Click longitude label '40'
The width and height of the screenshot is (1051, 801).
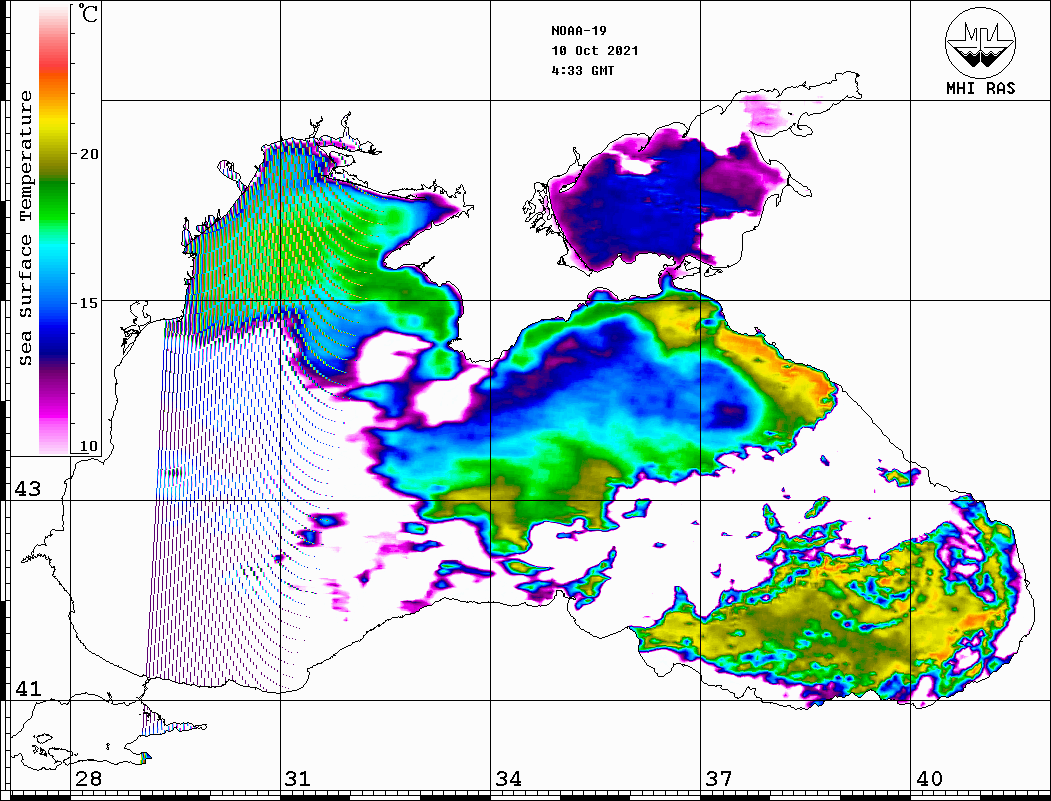point(929,779)
